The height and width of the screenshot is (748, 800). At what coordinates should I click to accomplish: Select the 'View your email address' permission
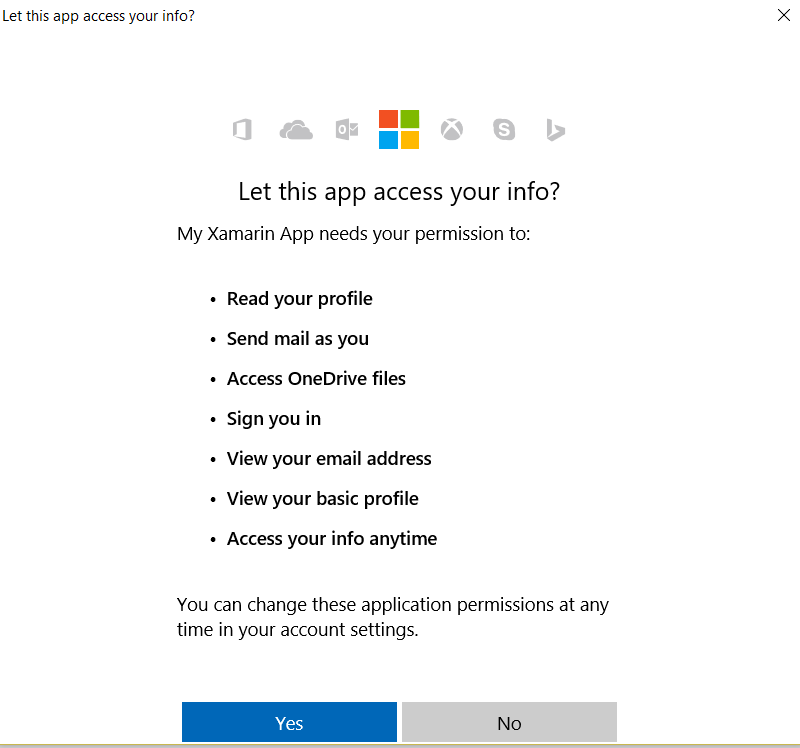point(329,459)
